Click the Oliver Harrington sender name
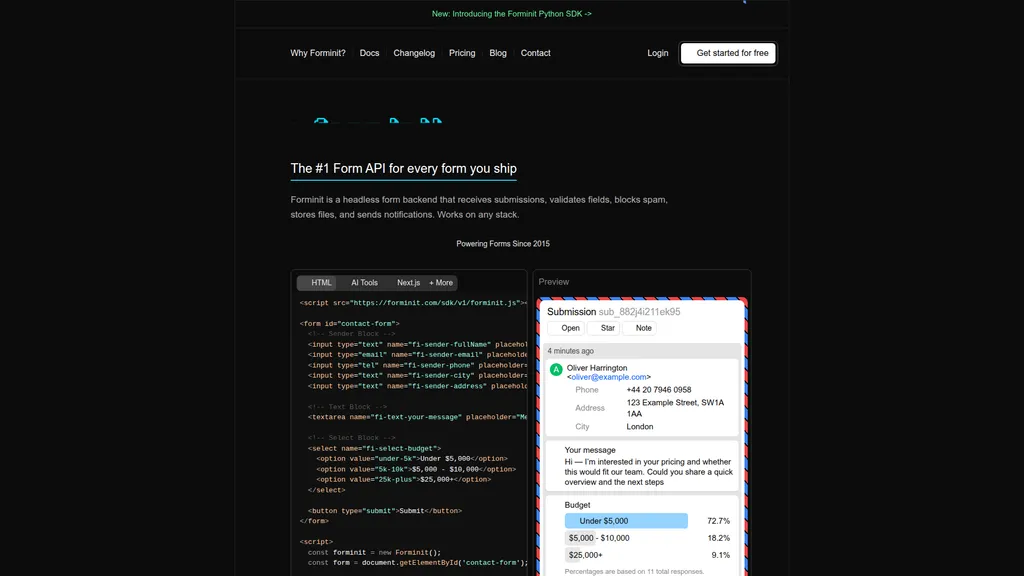 (597, 368)
